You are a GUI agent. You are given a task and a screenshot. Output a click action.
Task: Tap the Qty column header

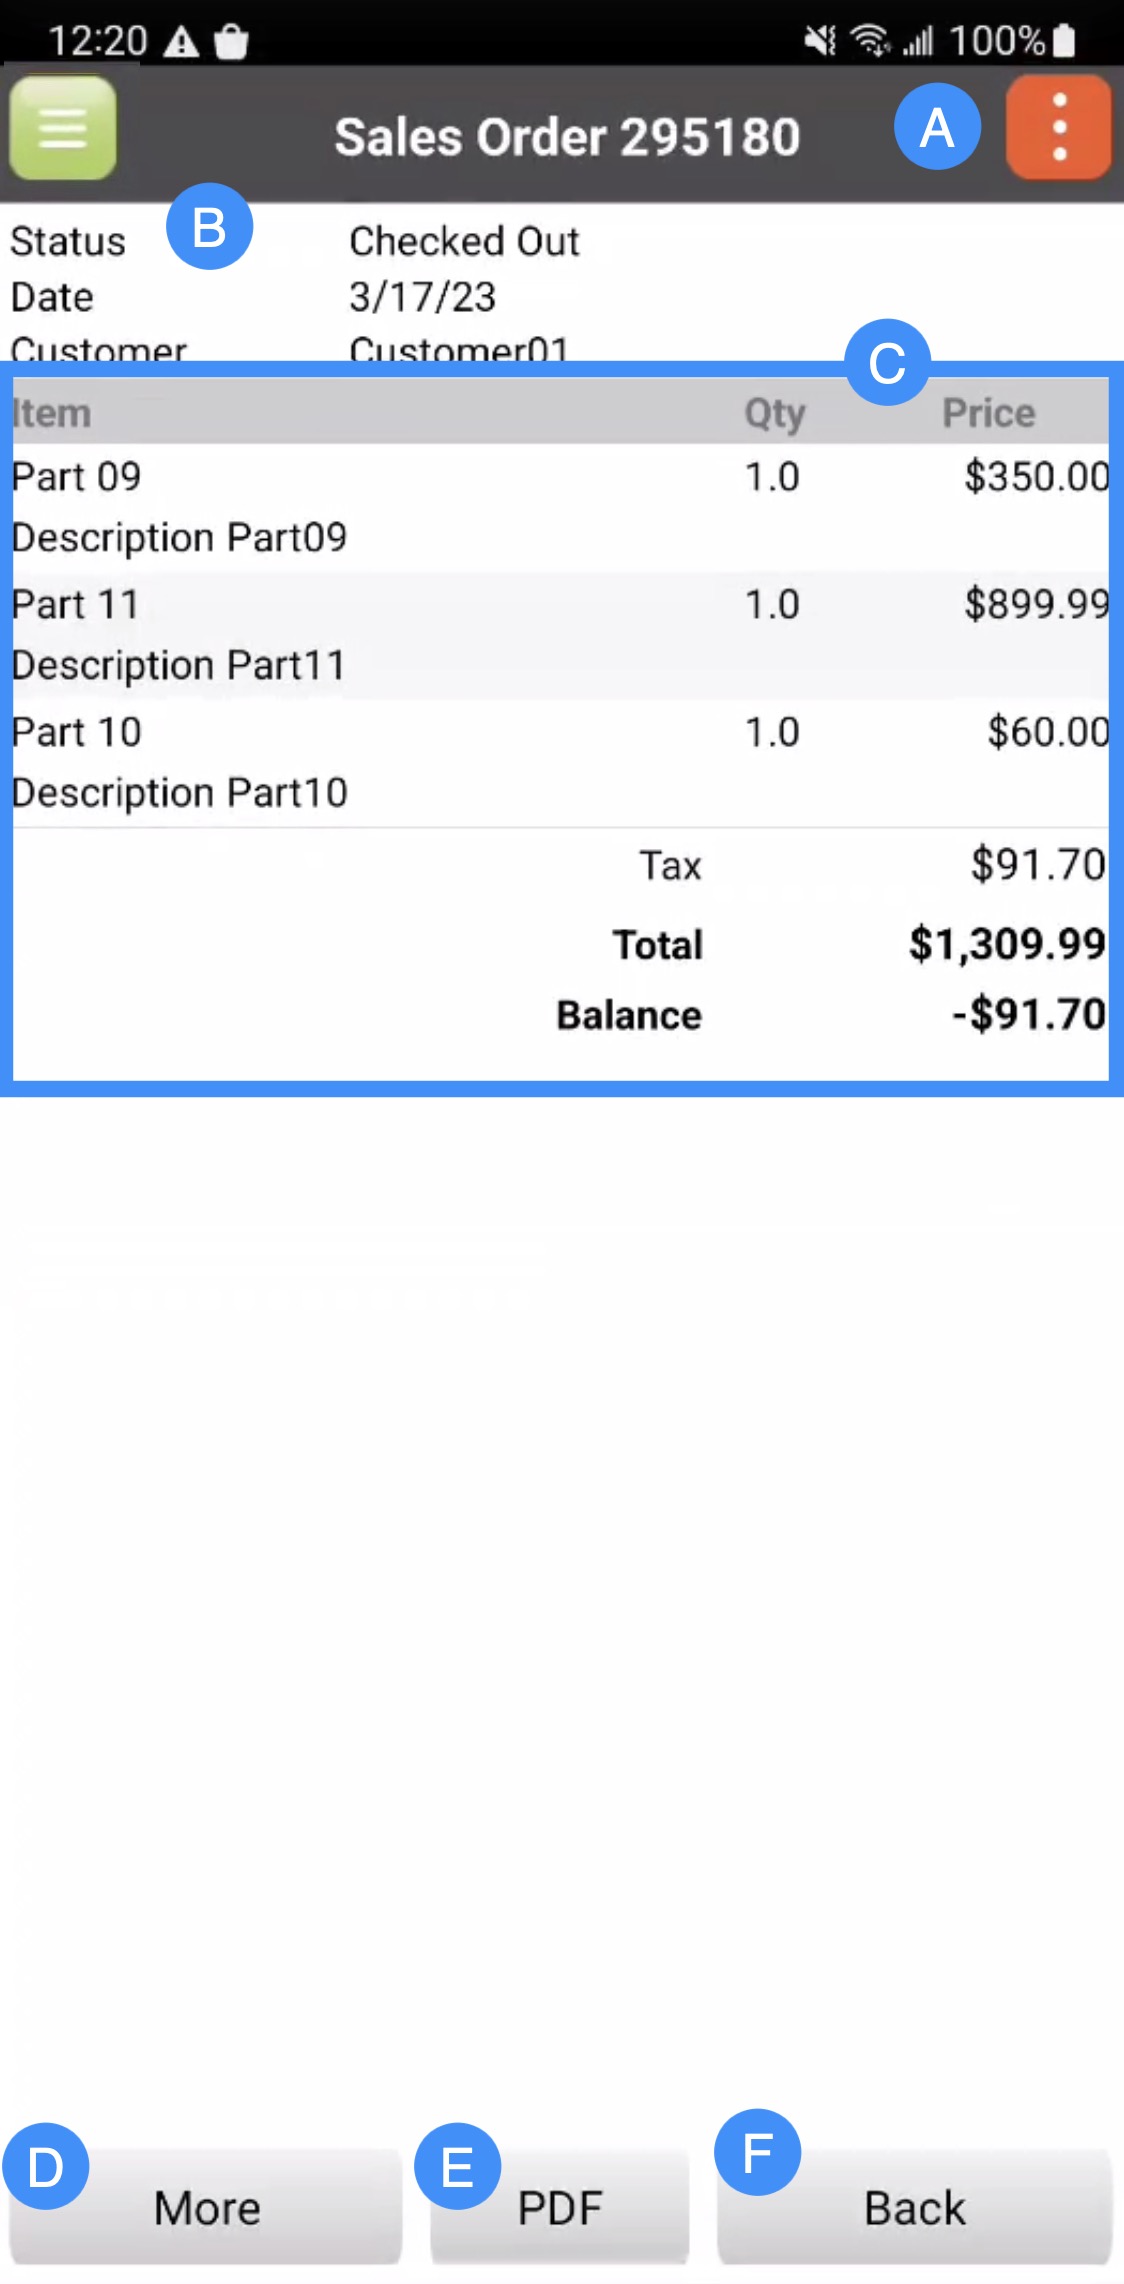tap(774, 413)
